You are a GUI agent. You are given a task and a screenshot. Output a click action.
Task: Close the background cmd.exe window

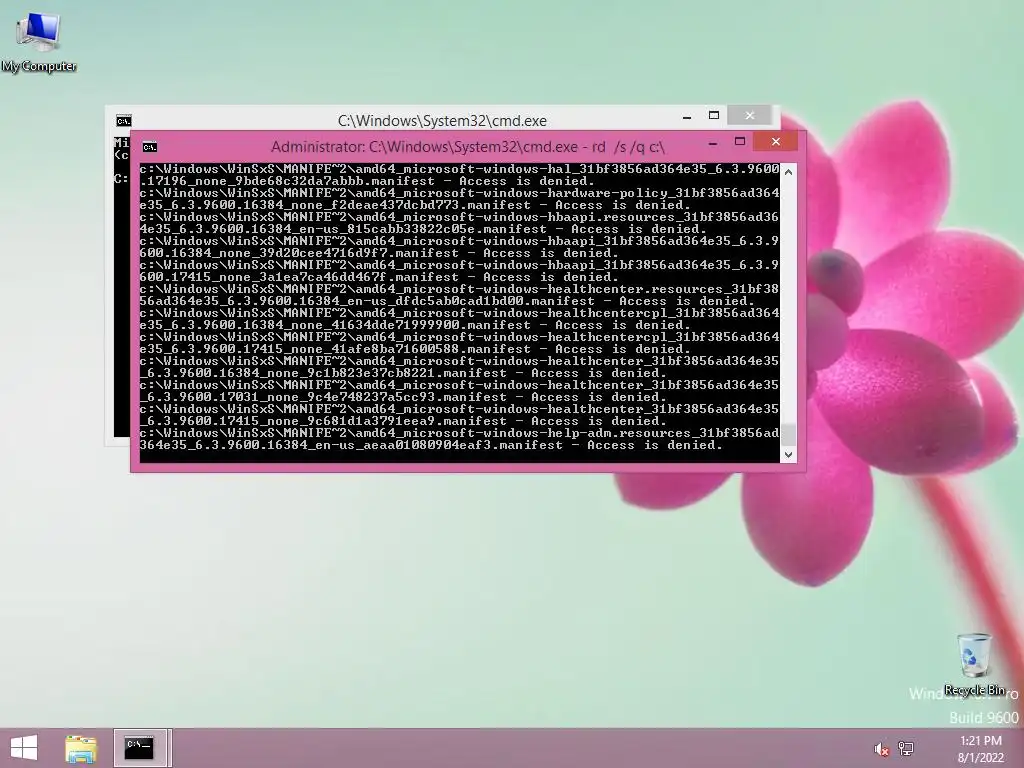749,116
